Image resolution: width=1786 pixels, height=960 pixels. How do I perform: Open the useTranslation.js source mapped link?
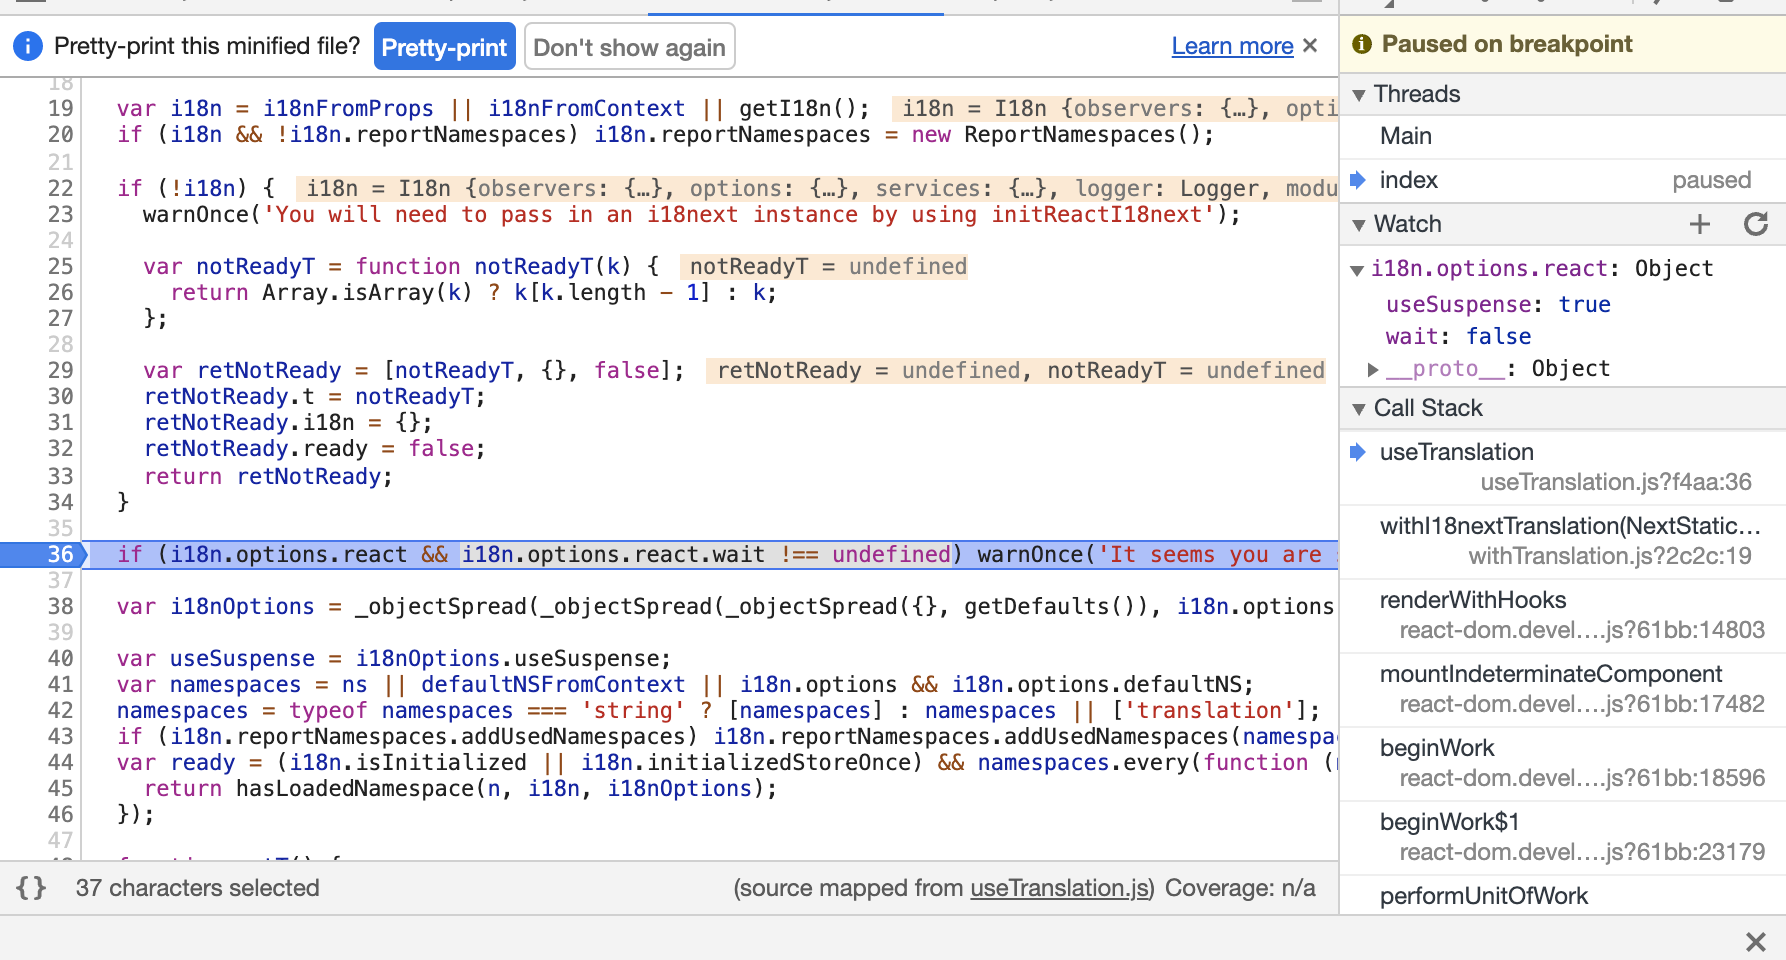pyautogui.click(x=1059, y=888)
